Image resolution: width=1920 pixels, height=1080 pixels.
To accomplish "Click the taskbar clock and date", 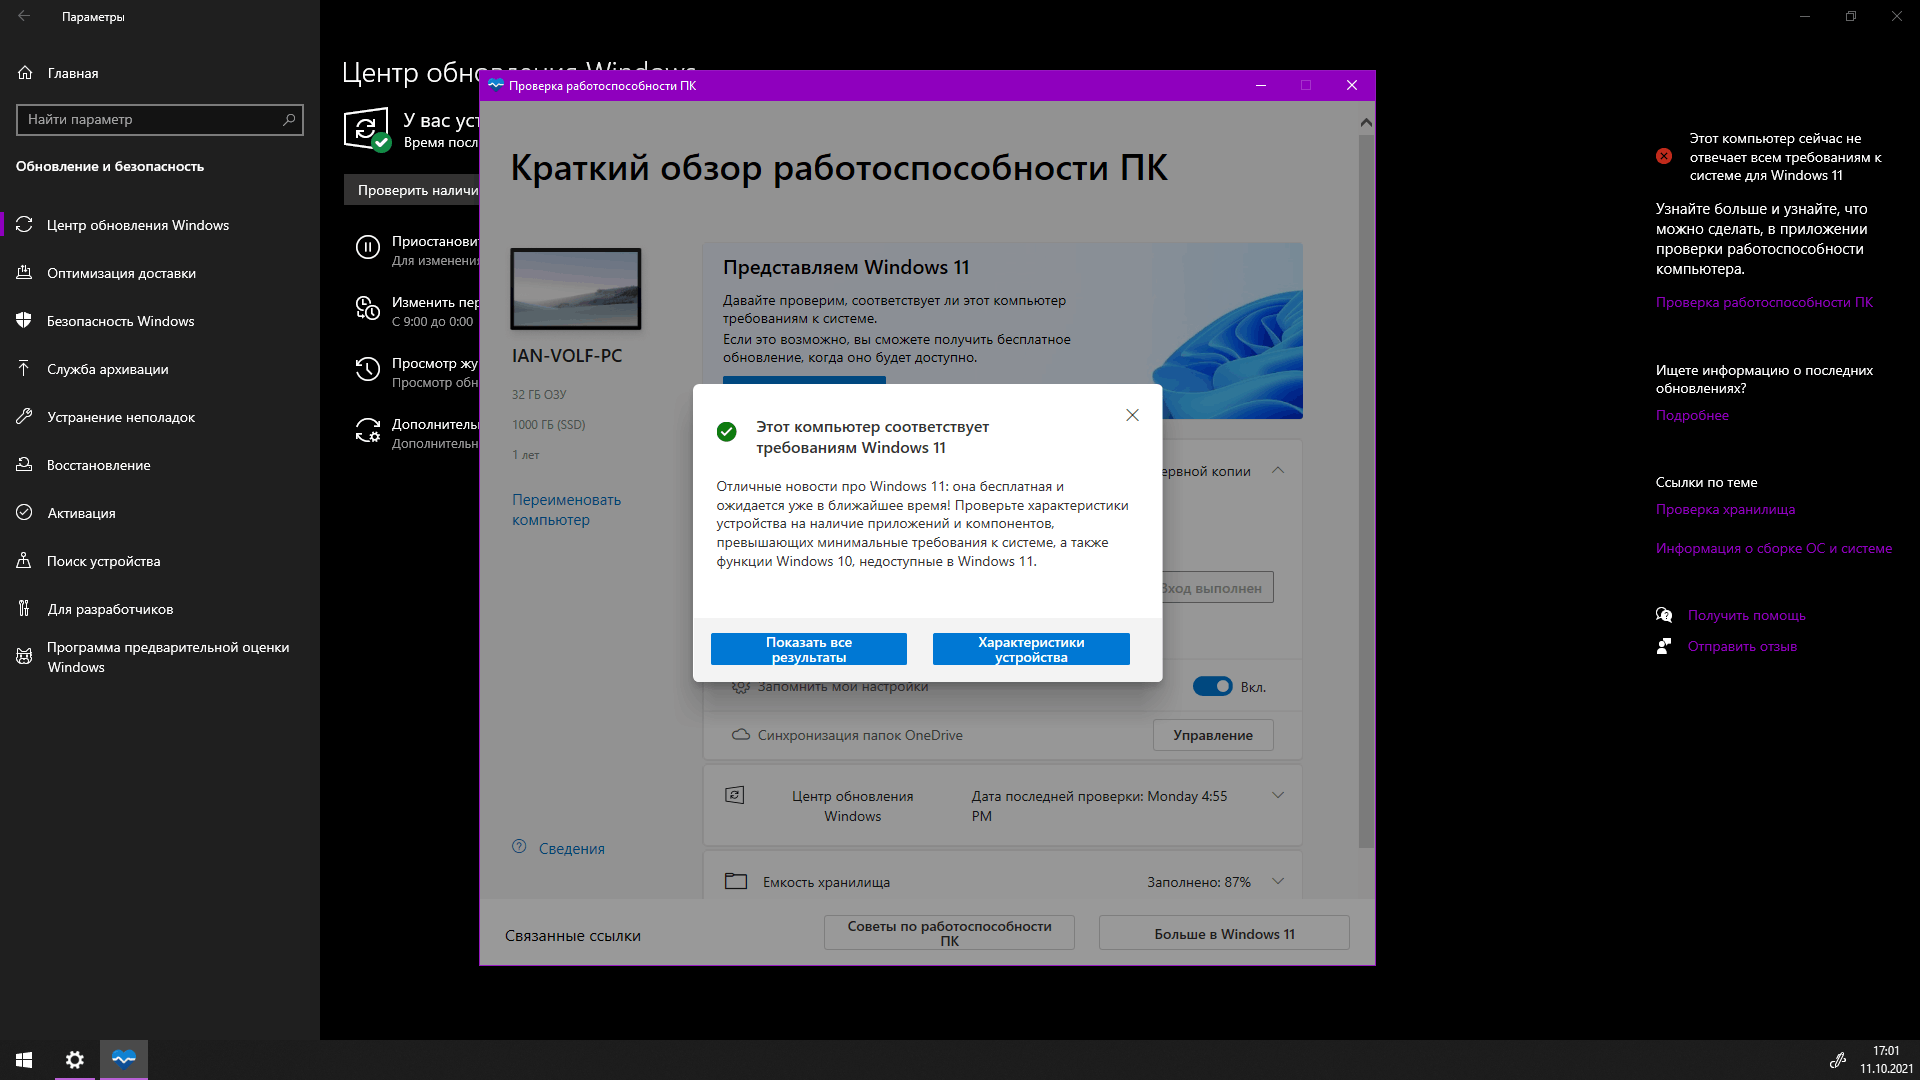I will [x=1886, y=1060].
